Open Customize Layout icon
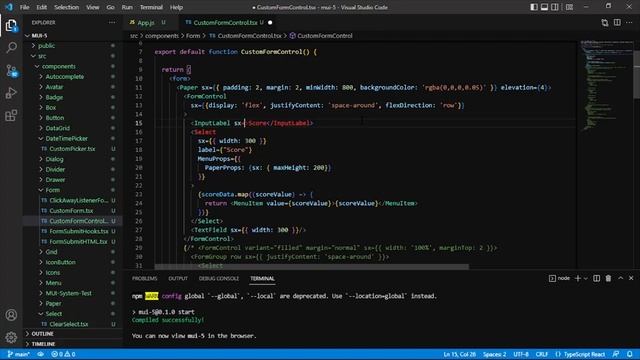 [569, 7]
